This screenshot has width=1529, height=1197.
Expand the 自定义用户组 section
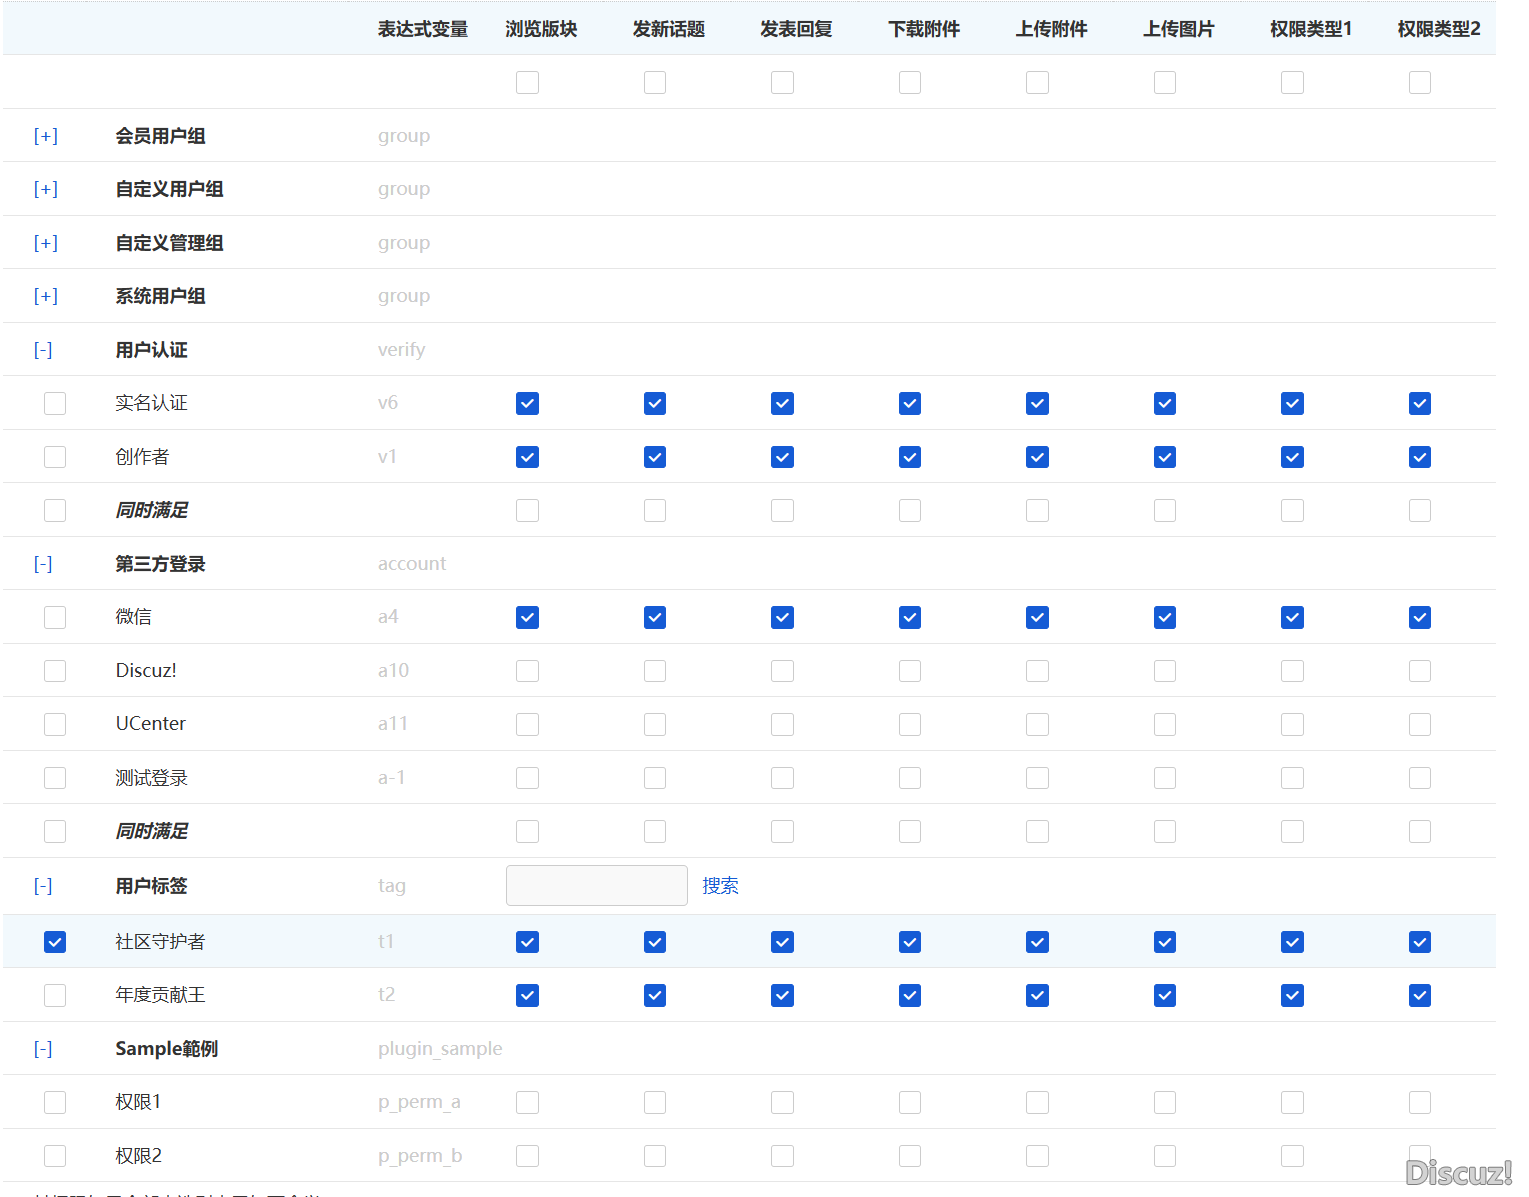pos(45,189)
